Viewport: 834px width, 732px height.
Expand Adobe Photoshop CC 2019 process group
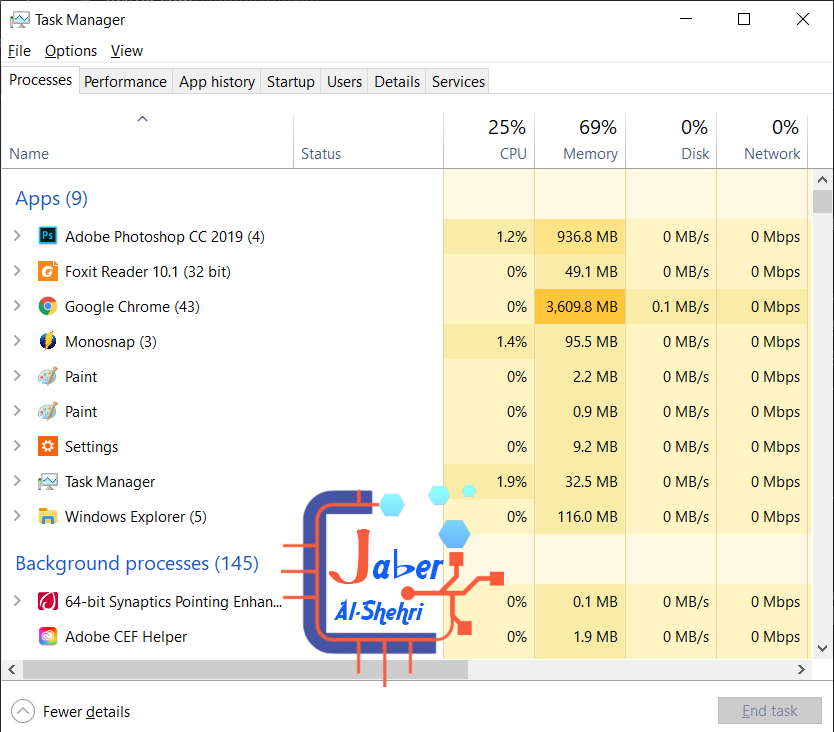[x=17, y=236]
